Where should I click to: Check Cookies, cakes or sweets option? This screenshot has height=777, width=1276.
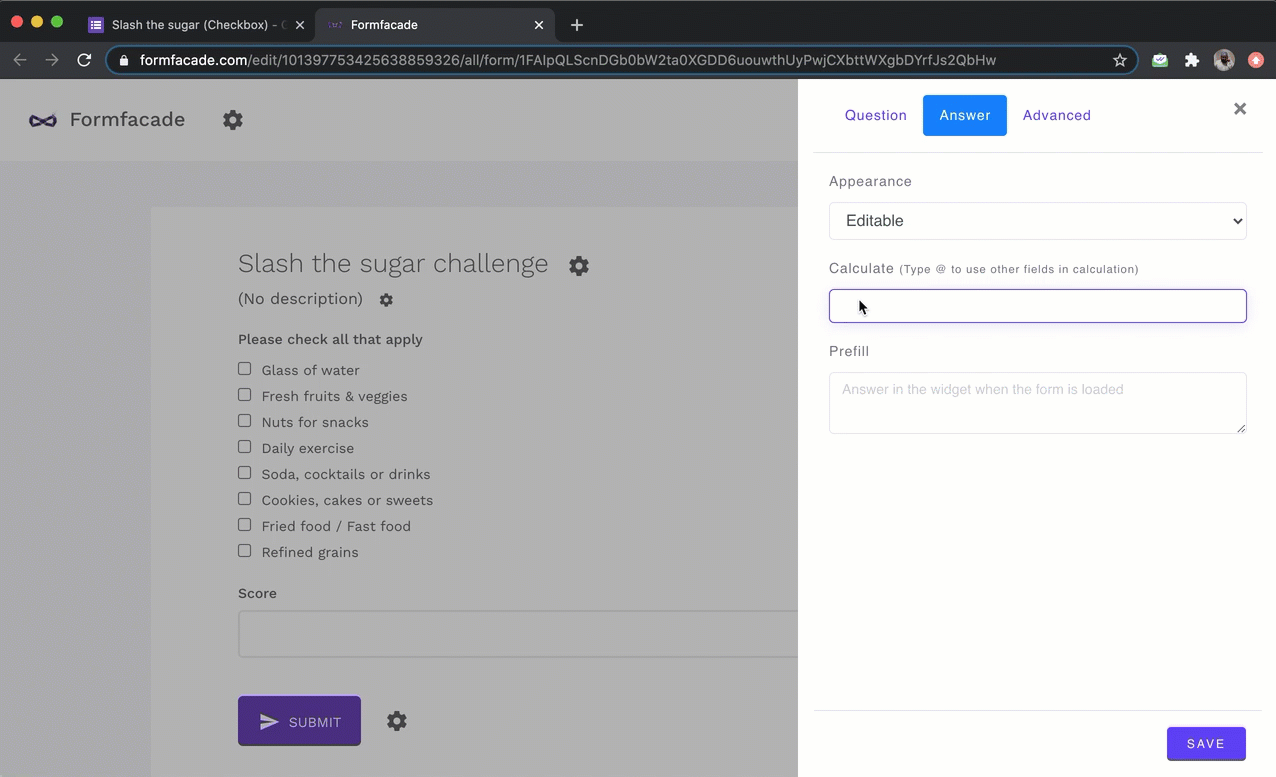coord(244,499)
